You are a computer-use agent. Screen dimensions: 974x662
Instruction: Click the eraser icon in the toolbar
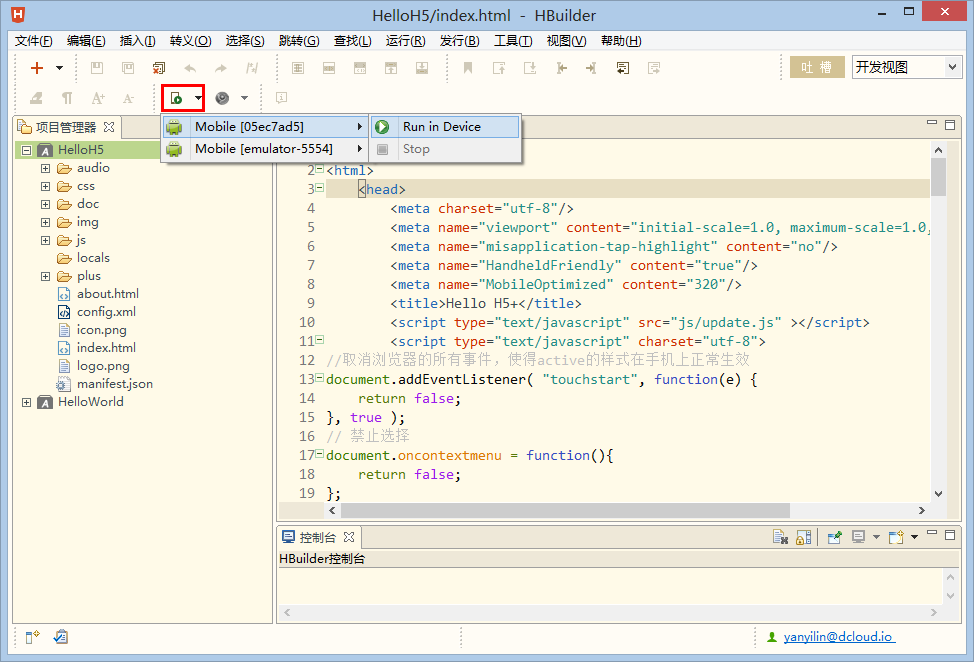point(37,98)
